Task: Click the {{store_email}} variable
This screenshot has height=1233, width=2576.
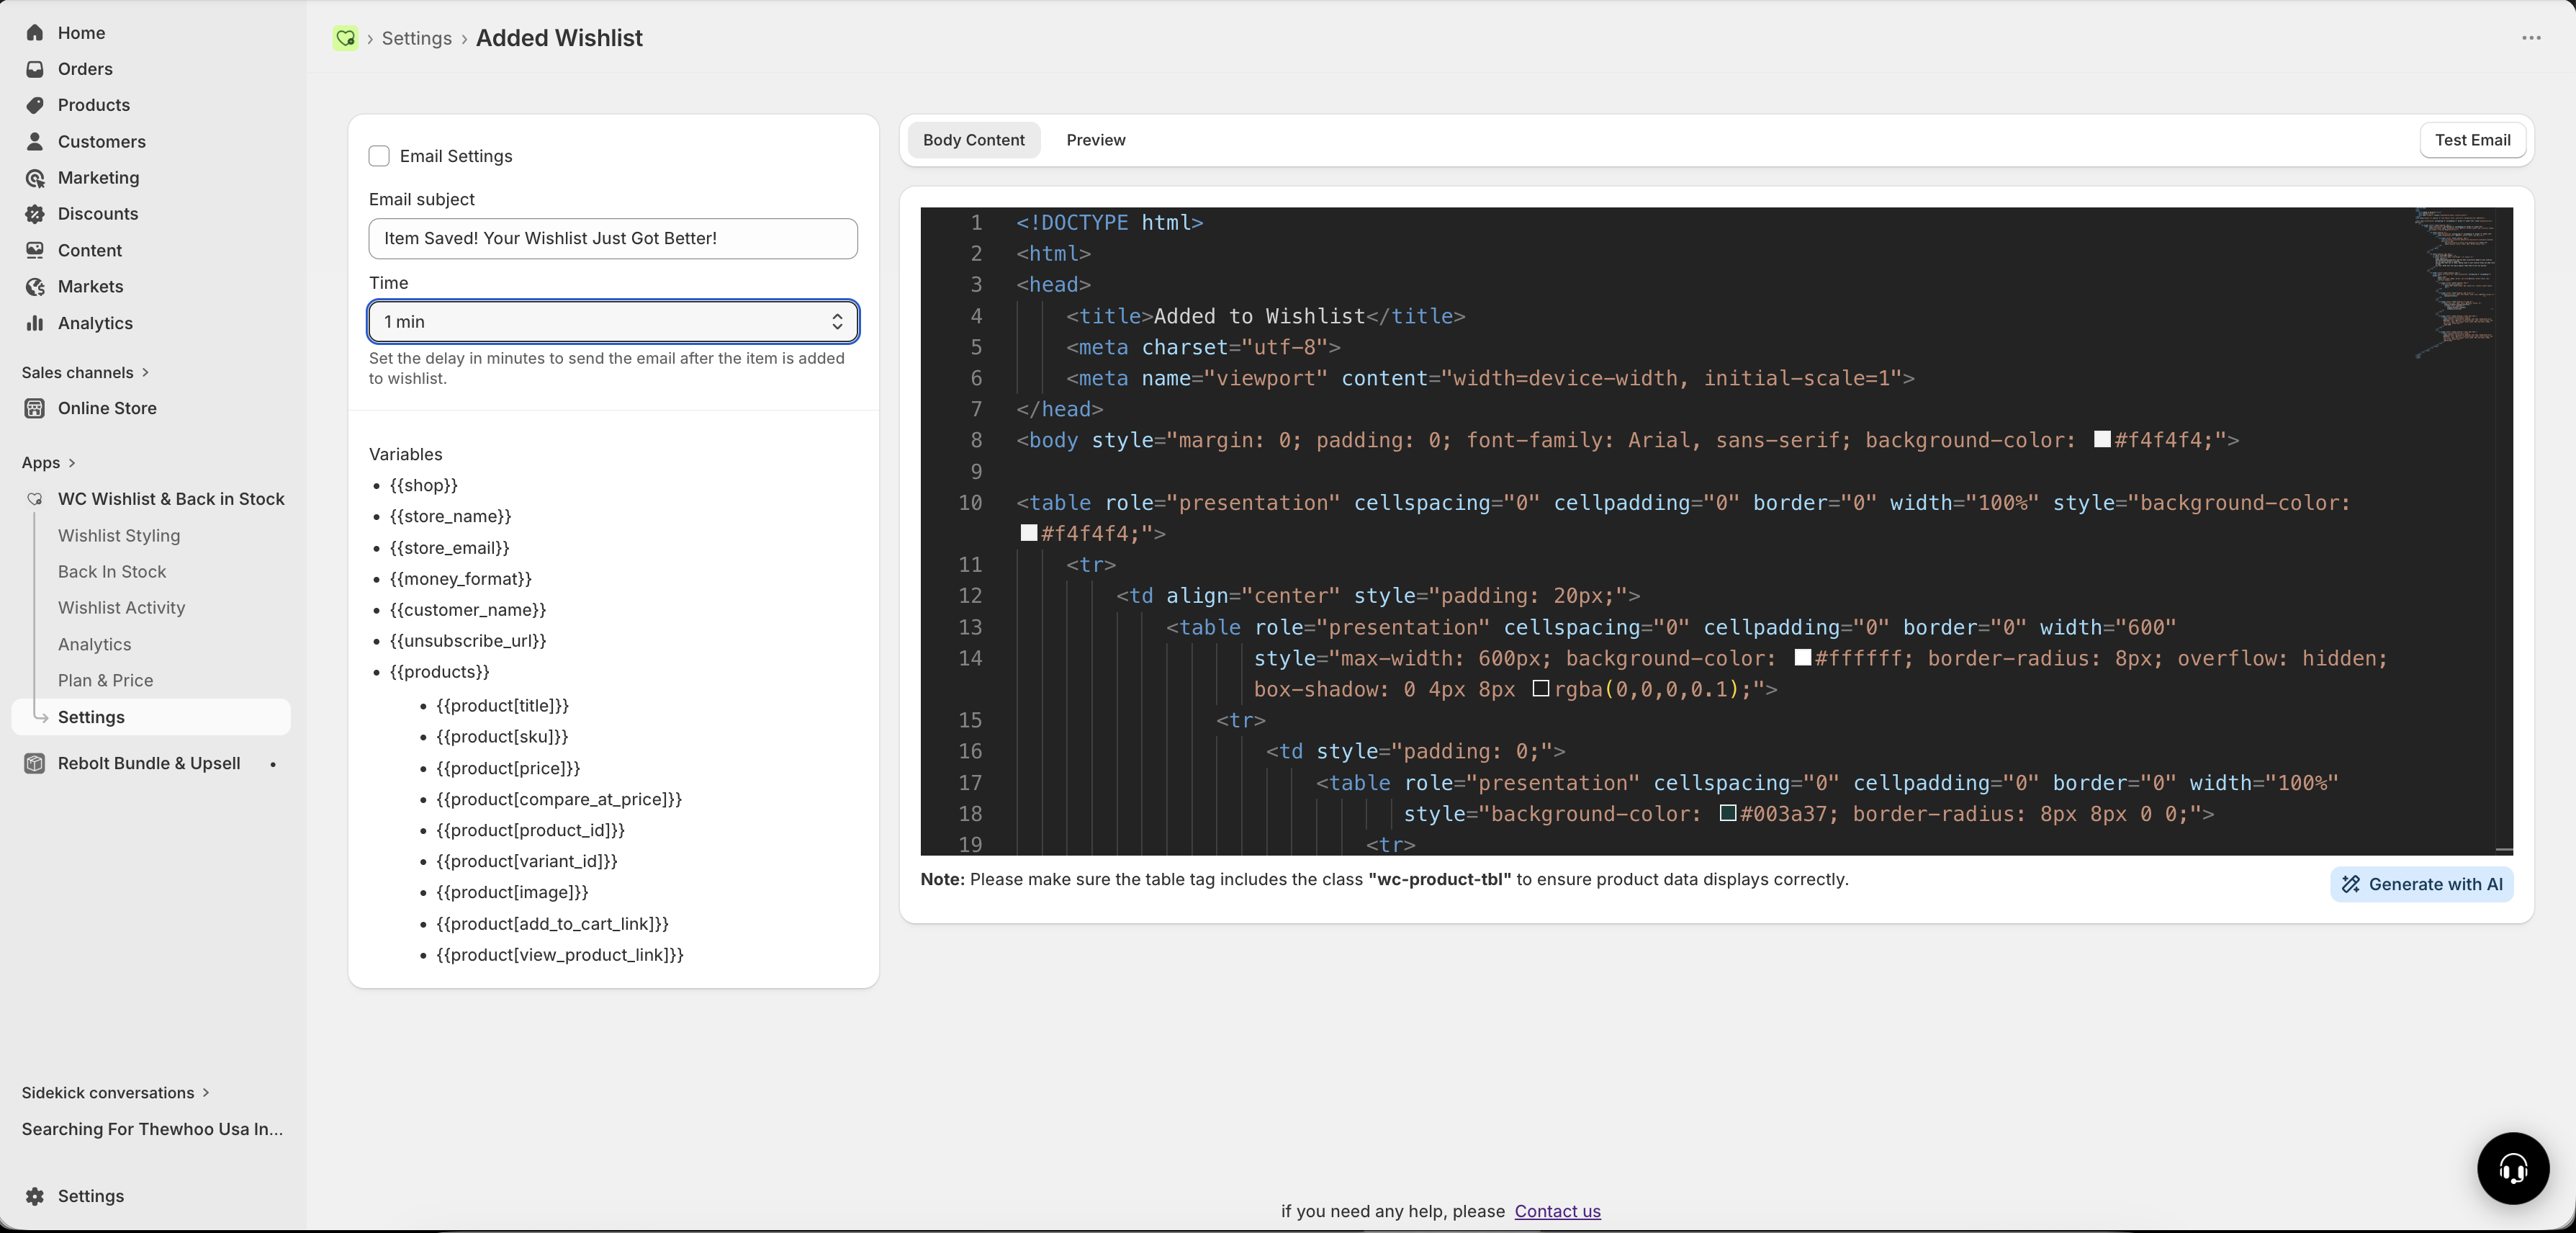Action: [450, 548]
